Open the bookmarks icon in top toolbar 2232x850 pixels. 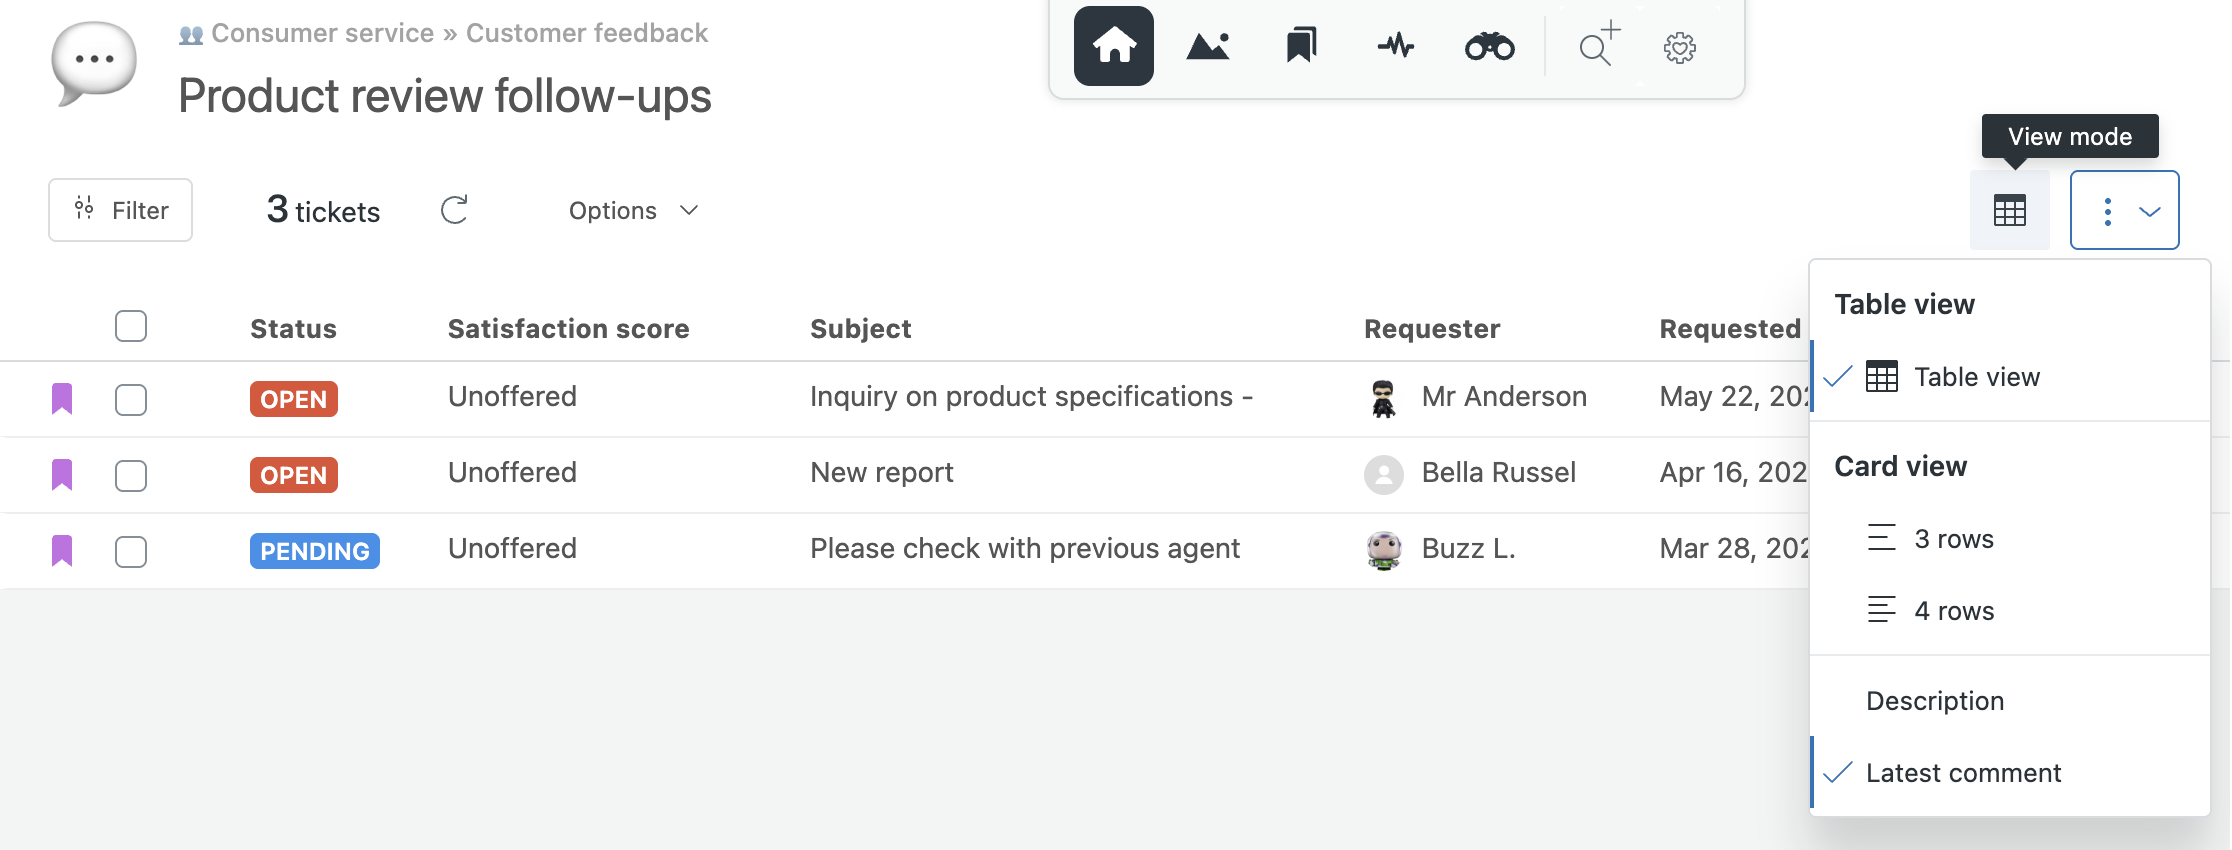click(1301, 46)
